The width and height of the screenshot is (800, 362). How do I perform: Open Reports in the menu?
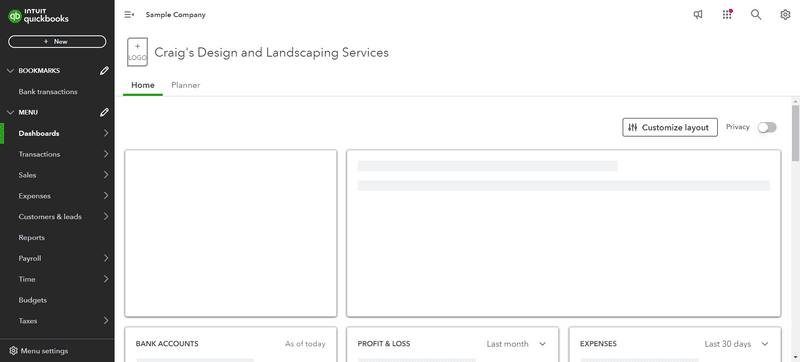pyautogui.click(x=32, y=238)
